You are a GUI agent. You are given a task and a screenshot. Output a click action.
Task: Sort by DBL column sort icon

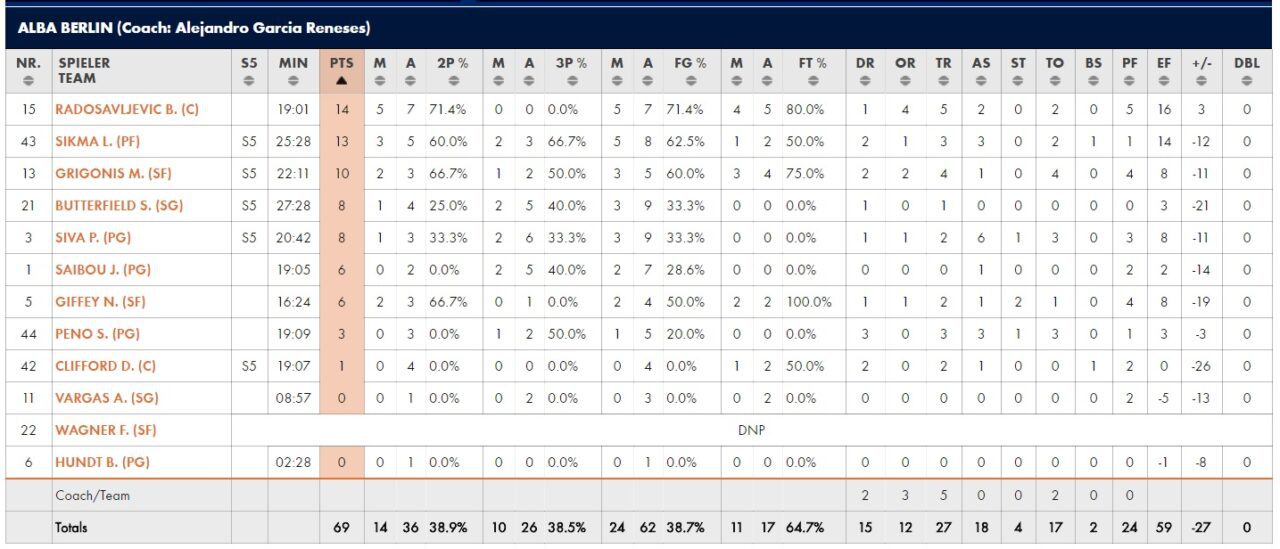[x=1246, y=81]
